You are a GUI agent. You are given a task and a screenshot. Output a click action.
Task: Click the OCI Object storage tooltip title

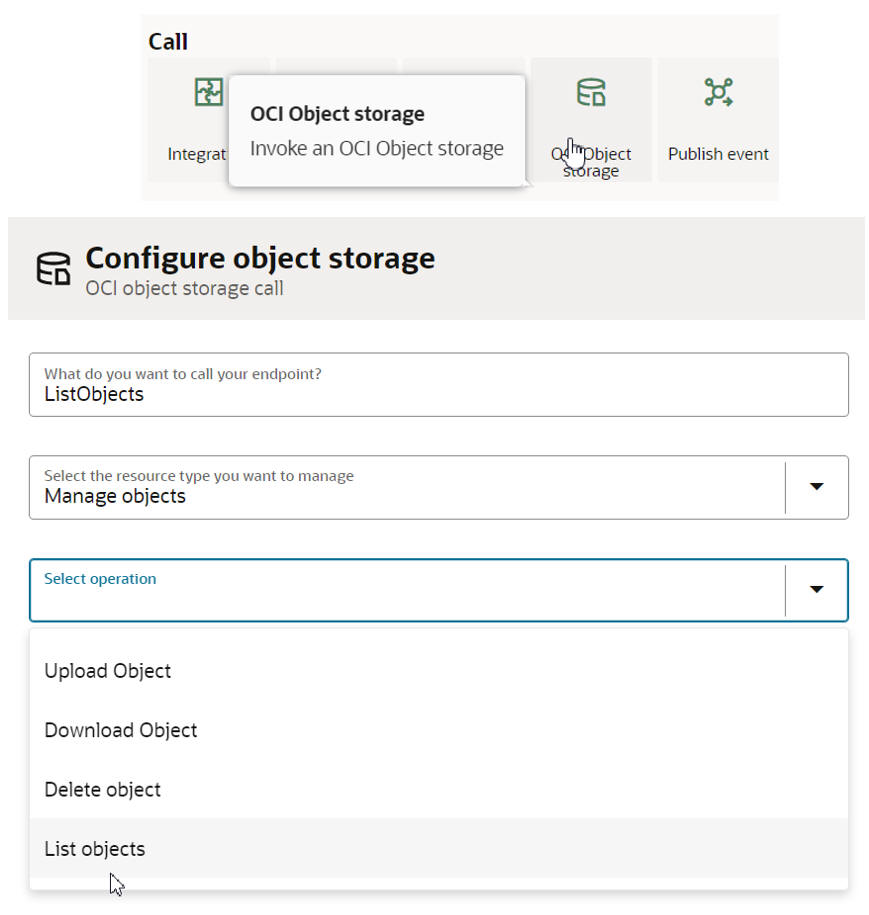coord(337,114)
